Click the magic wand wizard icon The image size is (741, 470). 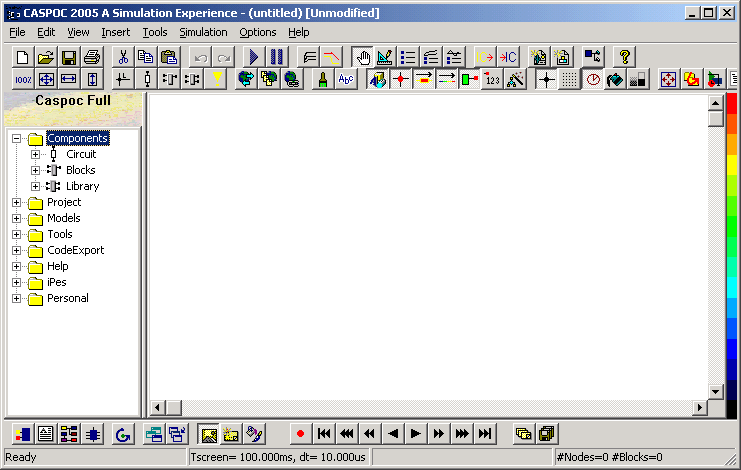[x=515, y=79]
